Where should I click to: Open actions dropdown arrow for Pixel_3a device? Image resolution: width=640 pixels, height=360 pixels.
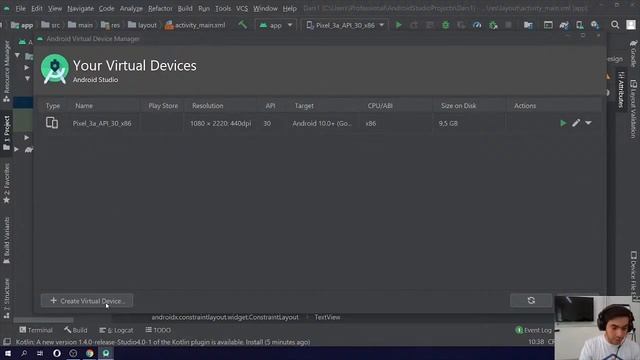(588, 122)
